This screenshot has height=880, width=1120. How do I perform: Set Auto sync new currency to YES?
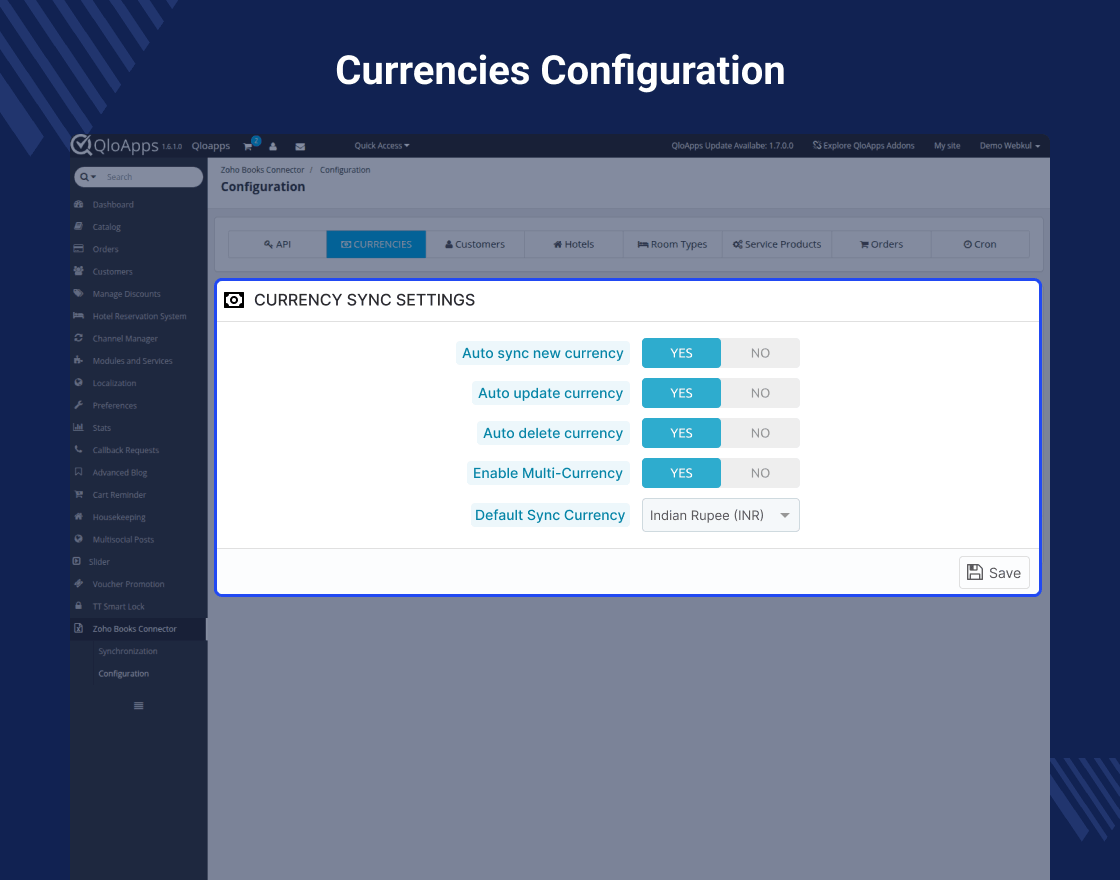click(681, 353)
